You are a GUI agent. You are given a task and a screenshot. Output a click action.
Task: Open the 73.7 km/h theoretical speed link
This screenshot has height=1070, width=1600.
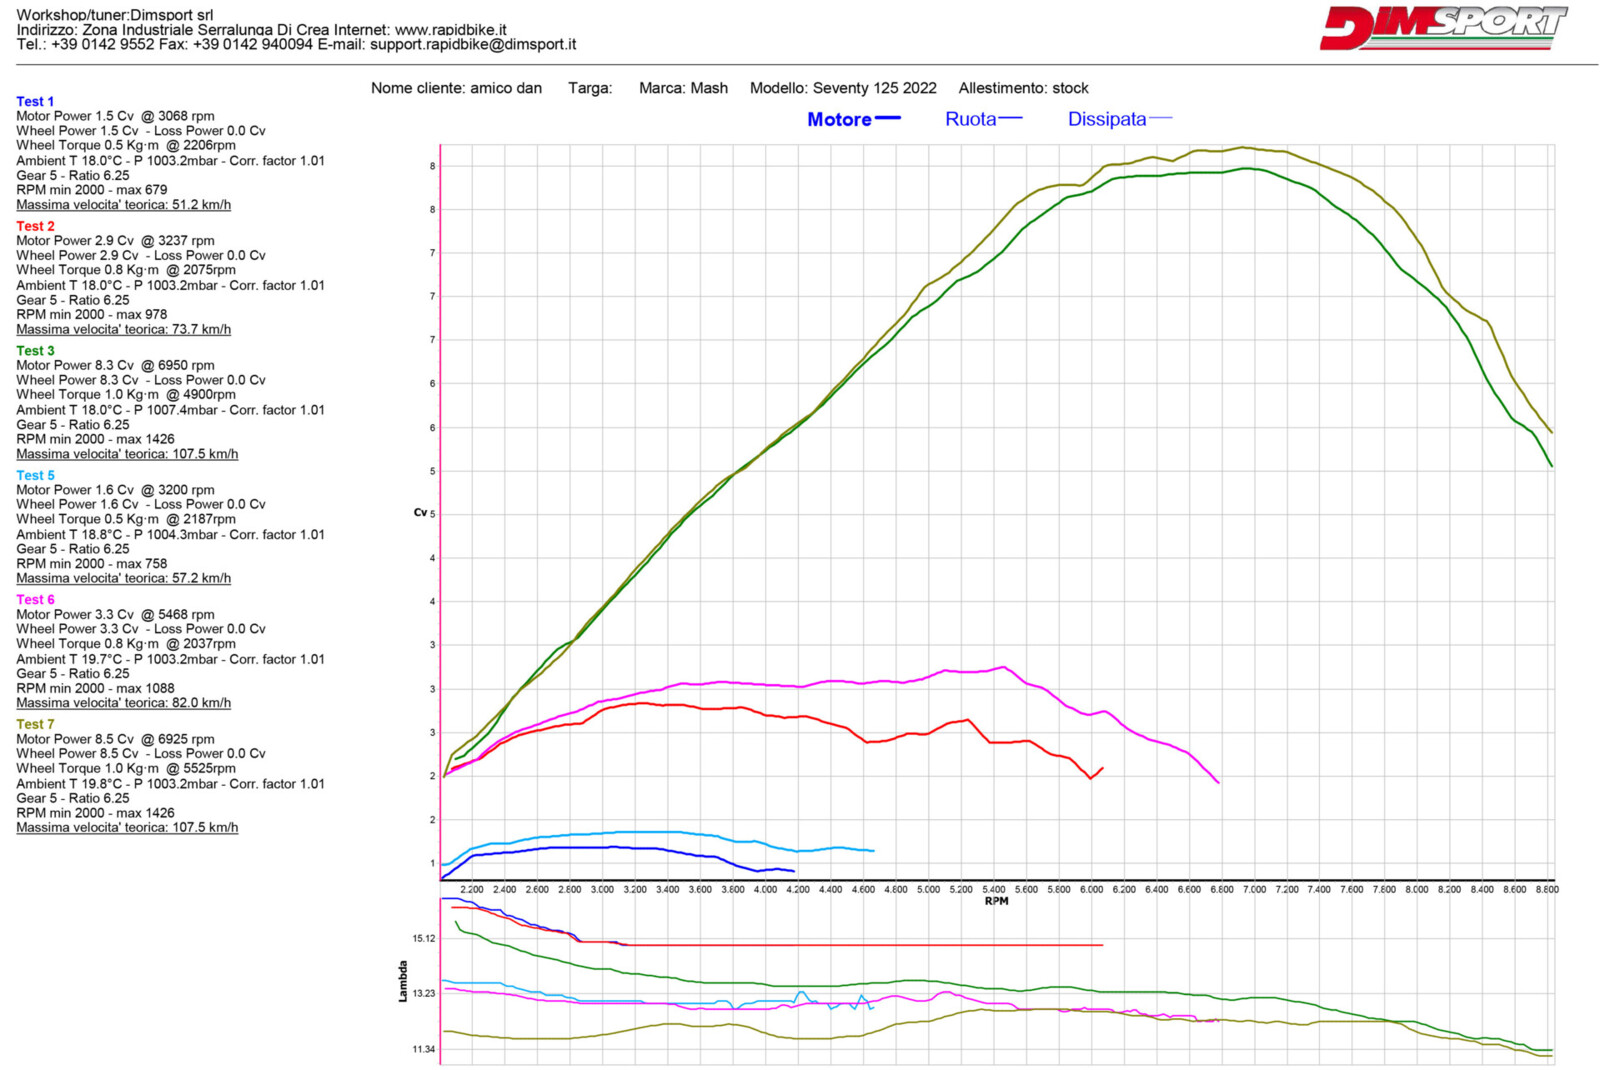[123, 330]
